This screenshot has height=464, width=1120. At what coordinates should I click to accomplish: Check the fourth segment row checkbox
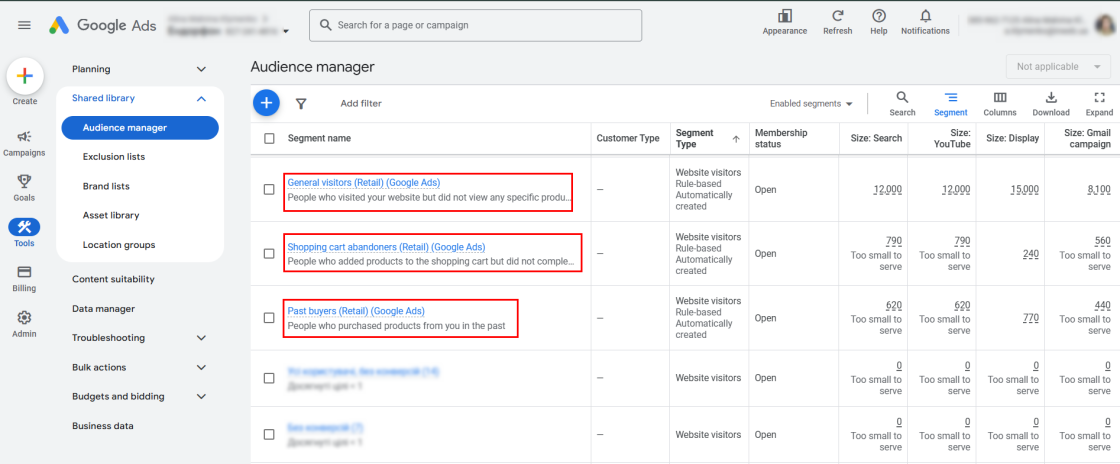(269, 378)
